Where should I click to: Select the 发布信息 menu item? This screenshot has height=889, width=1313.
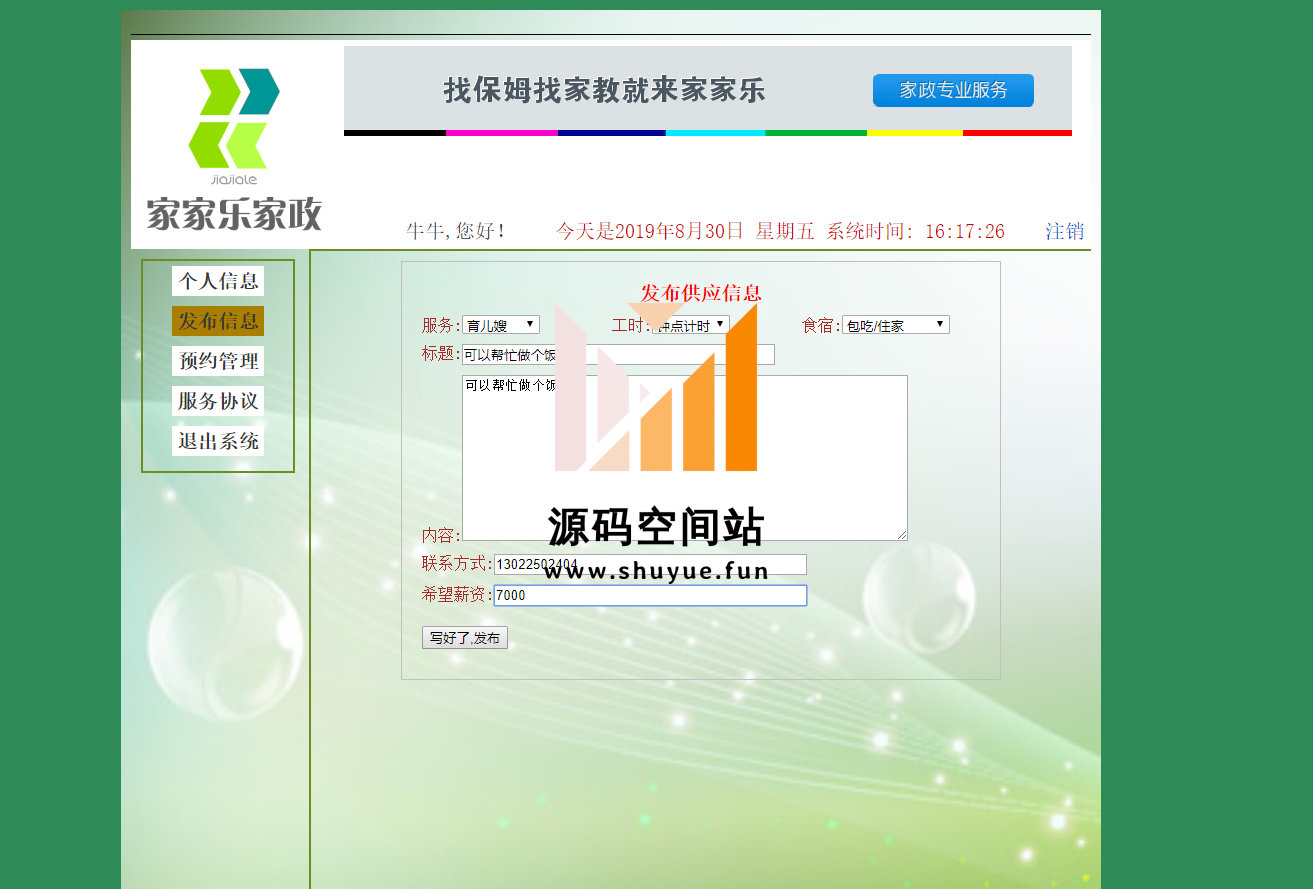(x=218, y=321)
